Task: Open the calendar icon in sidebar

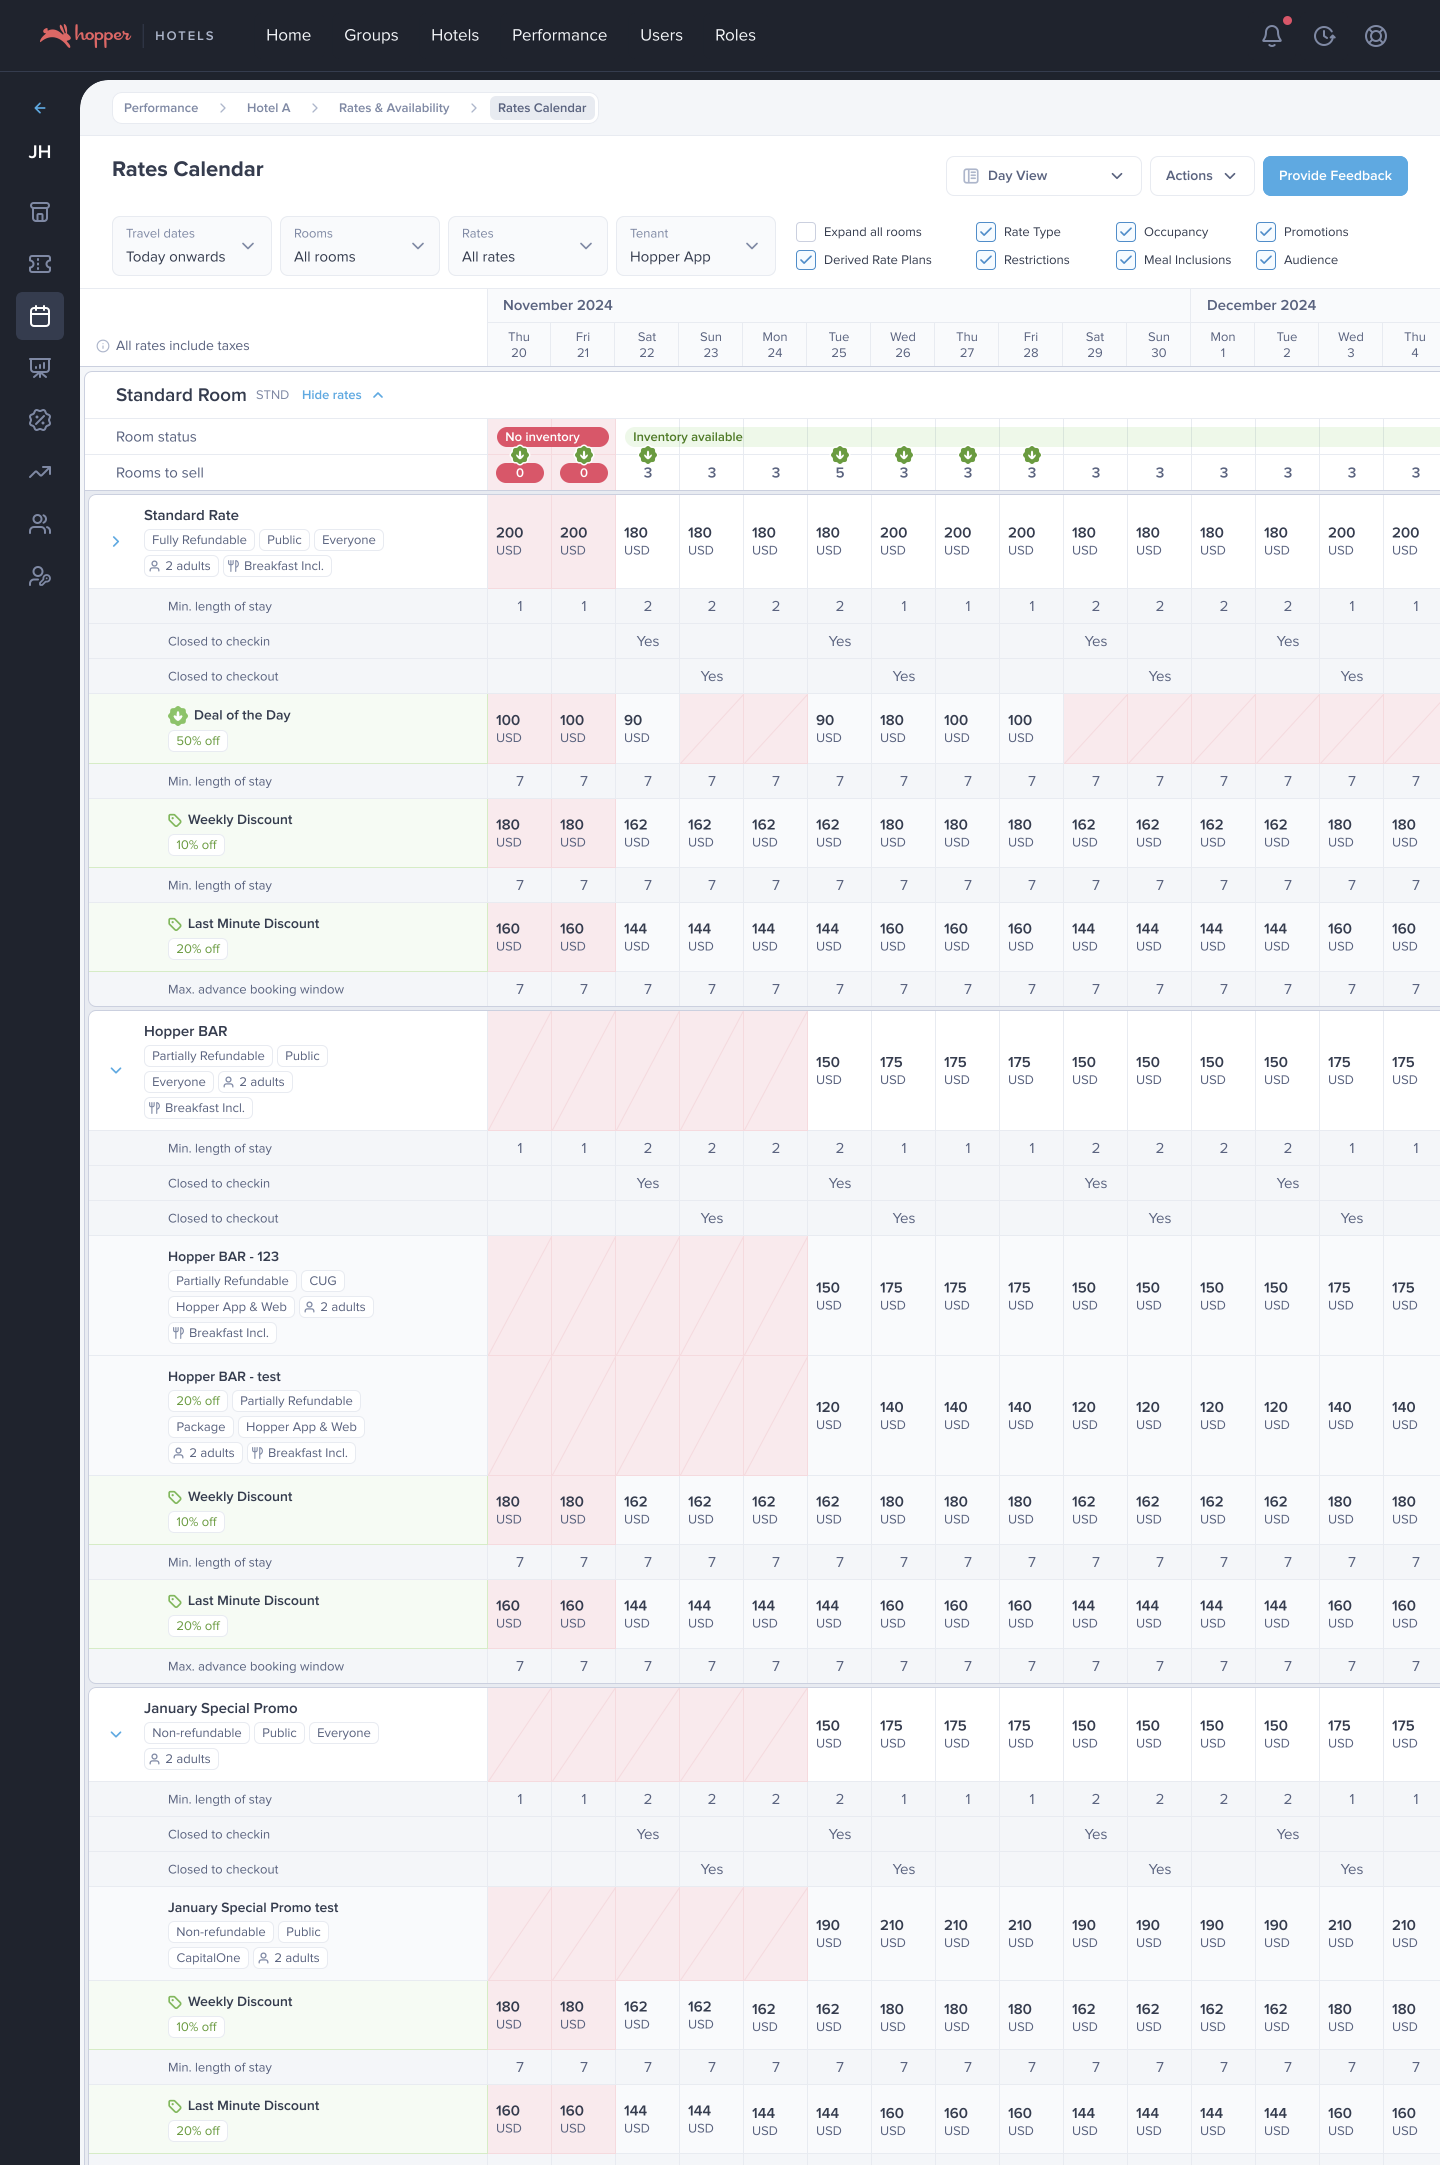Action: click(x=40, y=316)
